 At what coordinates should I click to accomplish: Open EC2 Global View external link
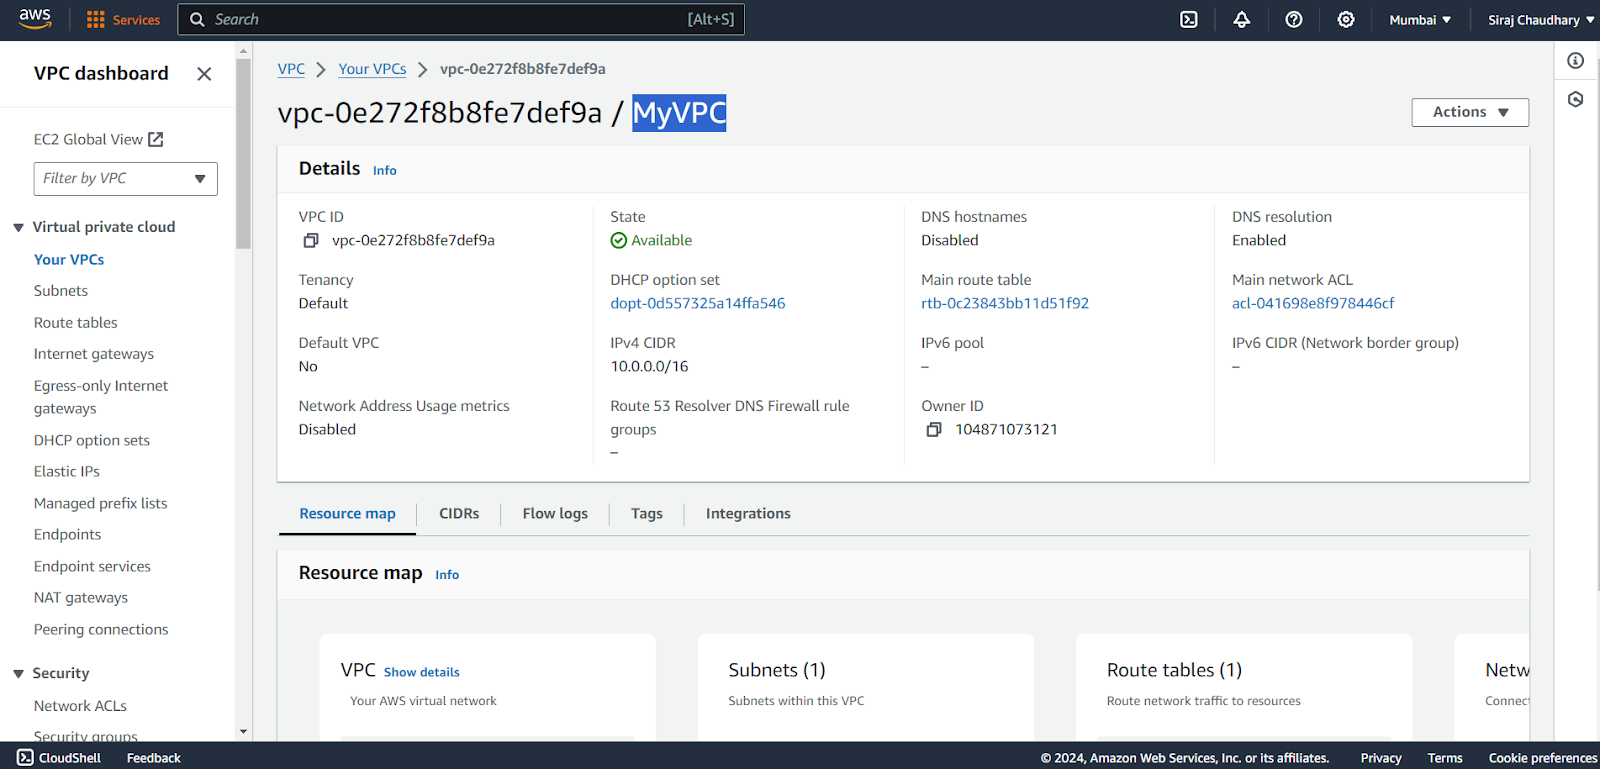(98, 140)
